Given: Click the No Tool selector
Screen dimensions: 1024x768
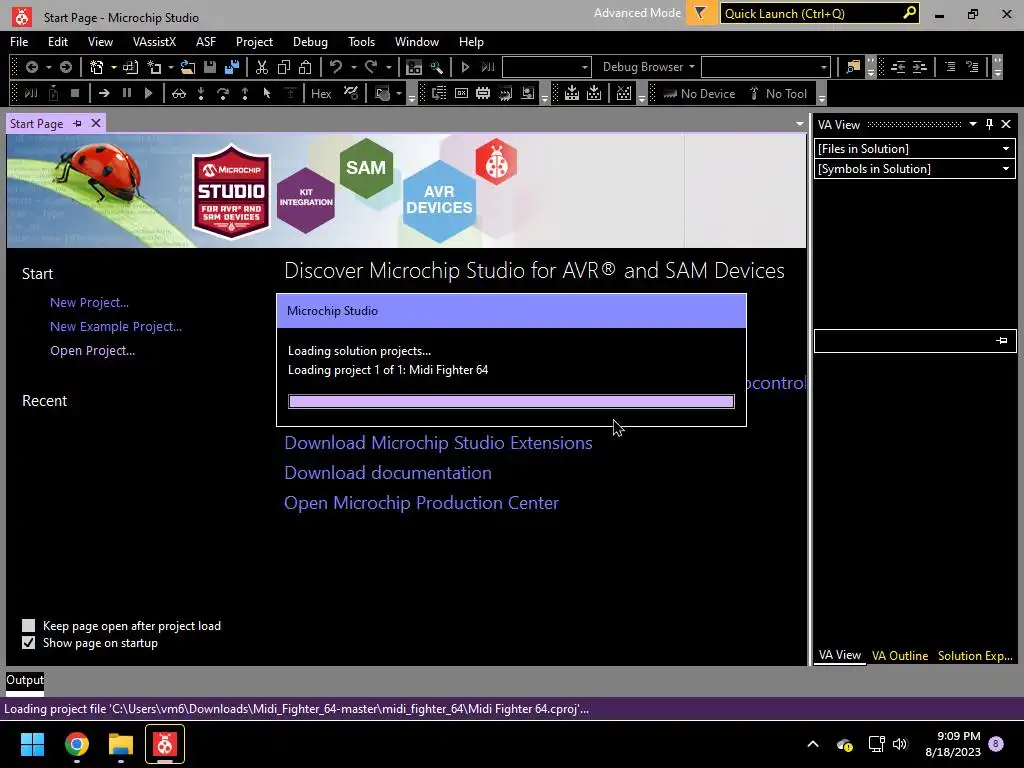Looking at the screenshot, I should click(778, 93).
